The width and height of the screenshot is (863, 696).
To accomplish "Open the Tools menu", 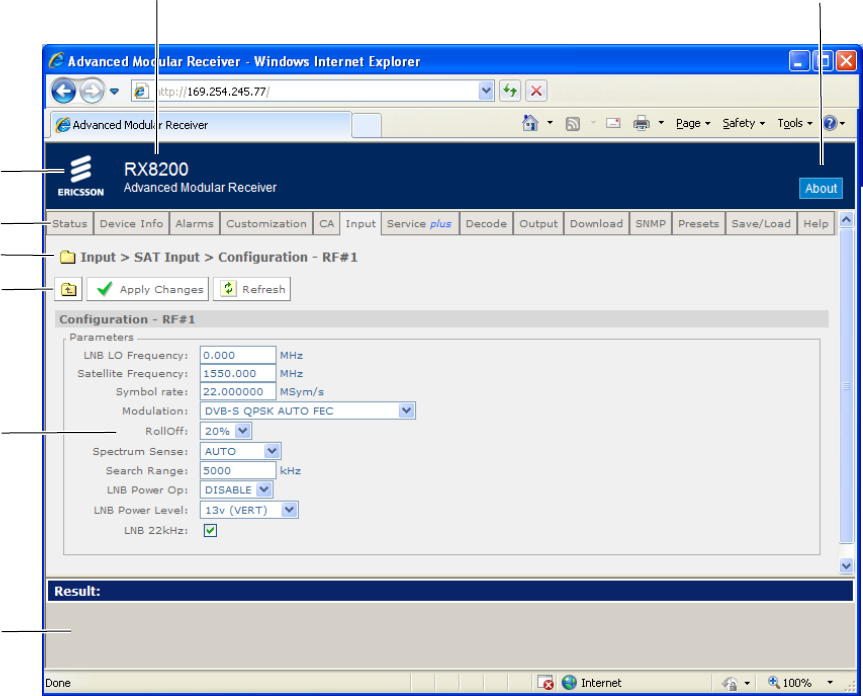I will coord(795,123).
